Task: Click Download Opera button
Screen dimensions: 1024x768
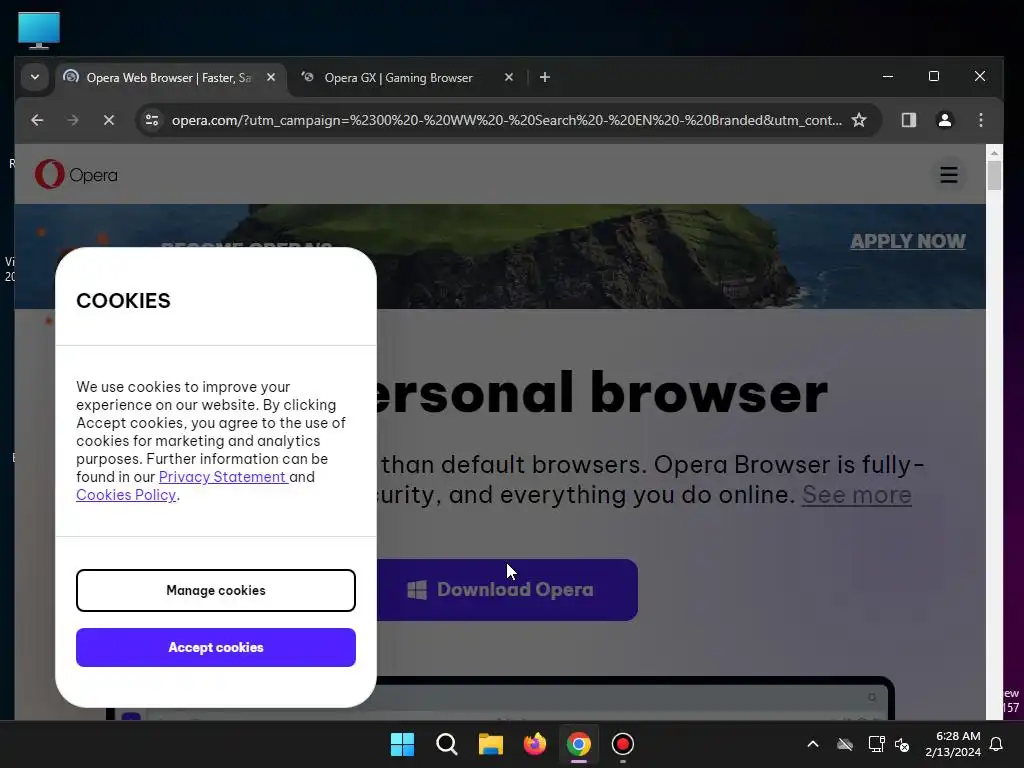Action: click(507, 590)
